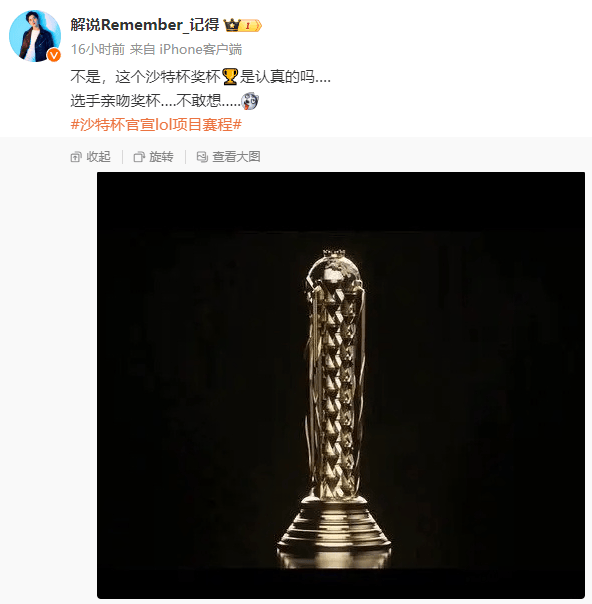The image size is (592, 604).
Task: Click the trophy emoji in post text
Action: coord(230,76)
